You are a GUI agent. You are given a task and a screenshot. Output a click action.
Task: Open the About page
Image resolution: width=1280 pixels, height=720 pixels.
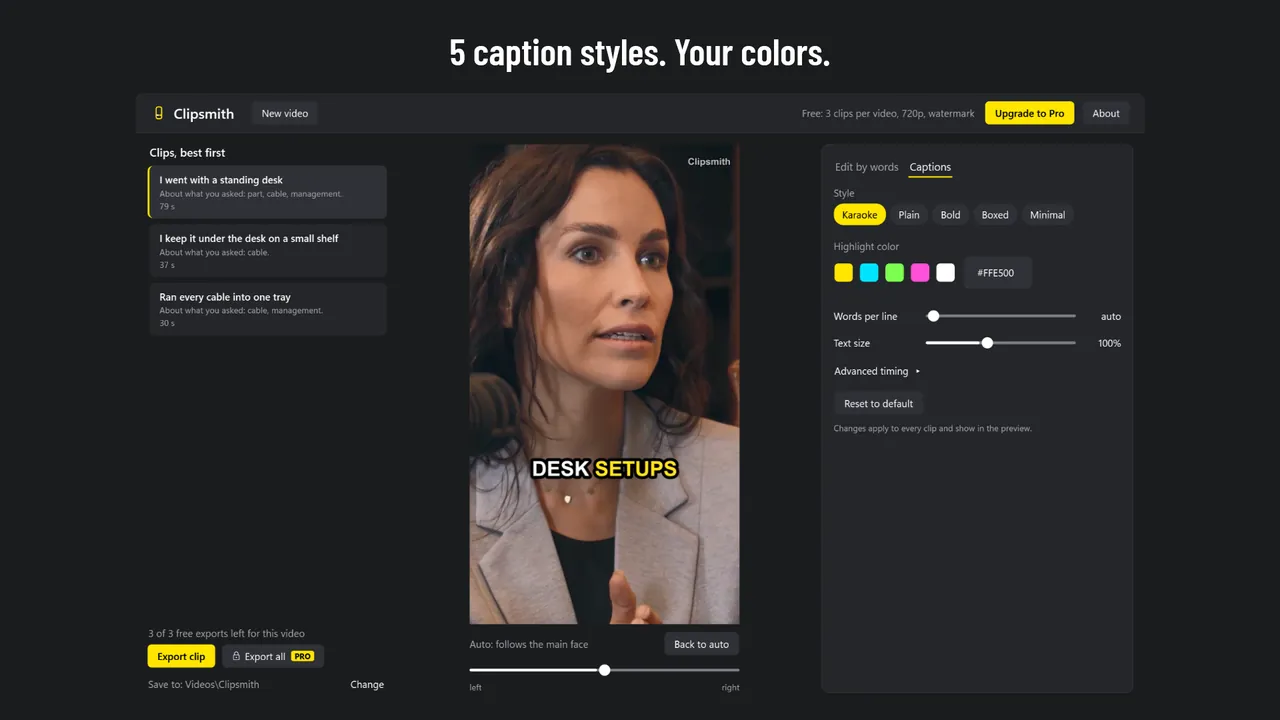[1106, 113]
